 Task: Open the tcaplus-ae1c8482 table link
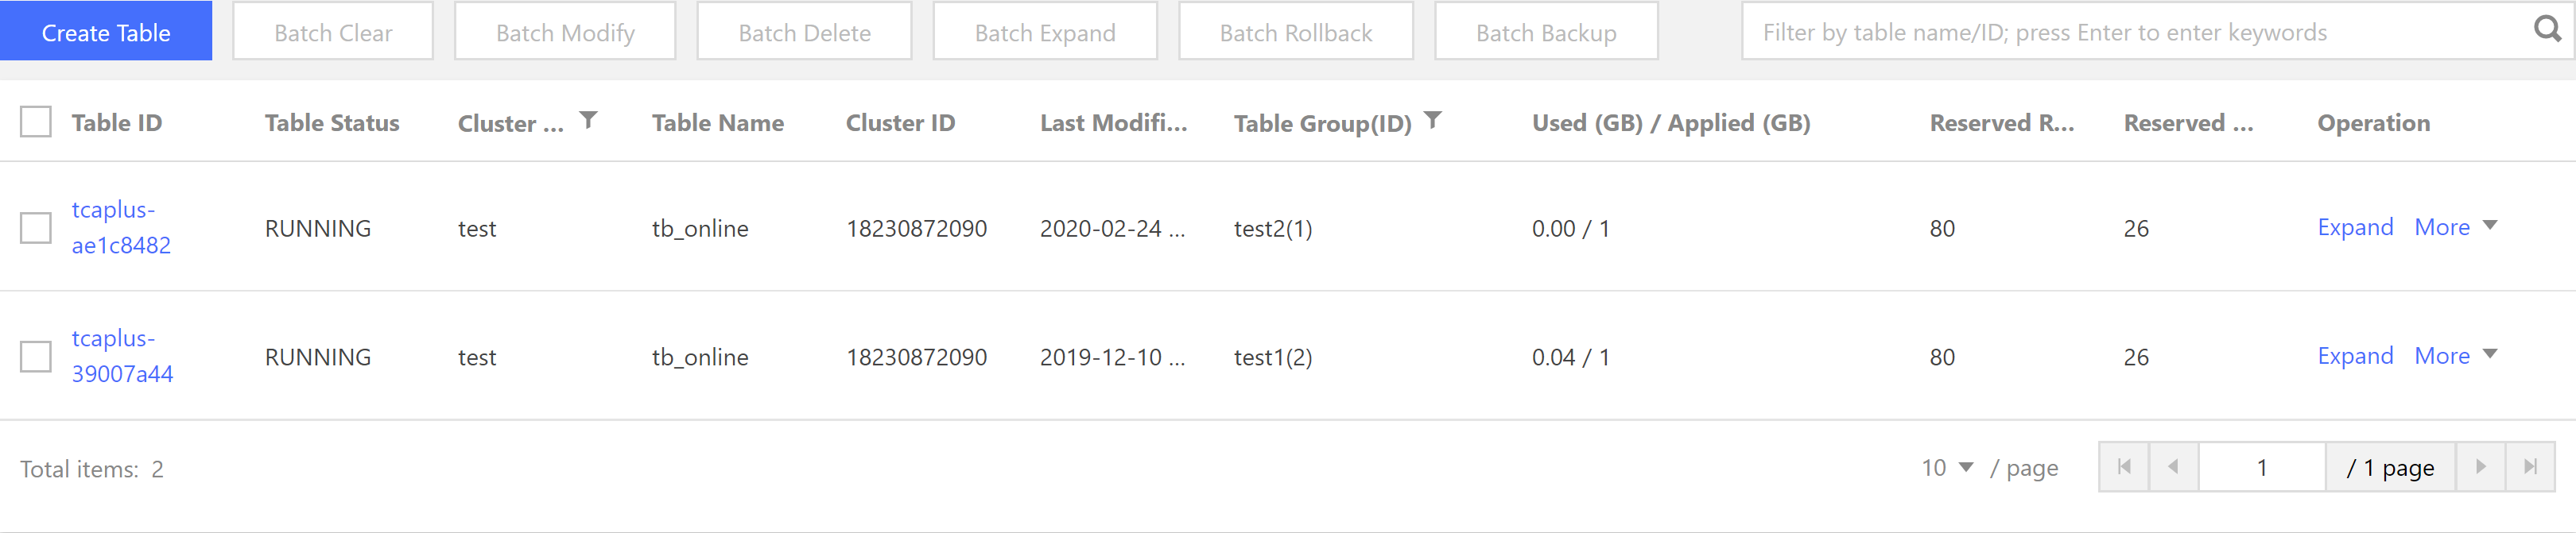[x=121, y=228]
